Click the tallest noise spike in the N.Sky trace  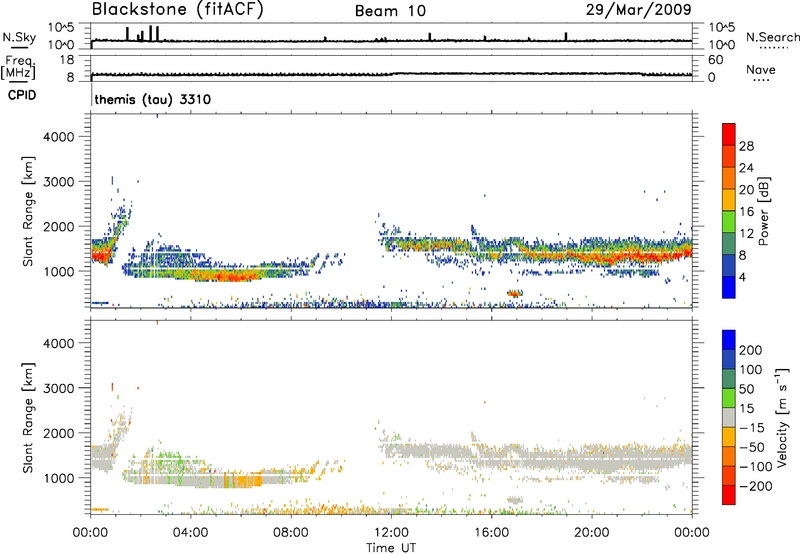(151, 33)
